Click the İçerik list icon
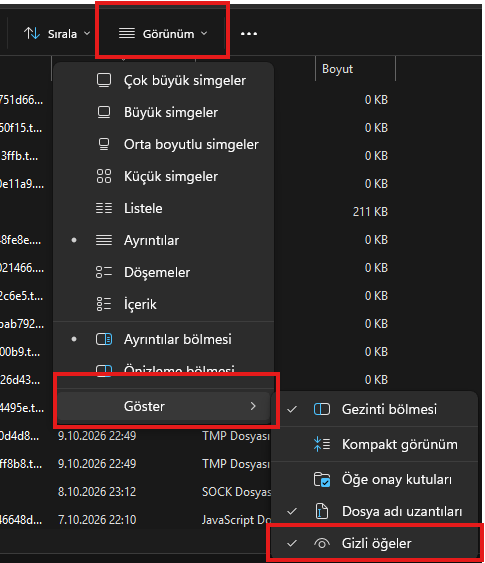 [x=104, y=304]
